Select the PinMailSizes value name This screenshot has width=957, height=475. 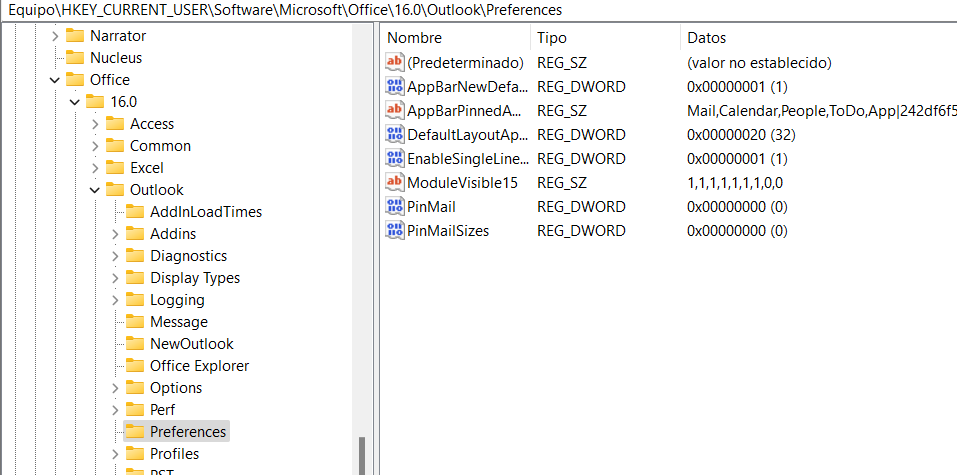tap(448, 231)
